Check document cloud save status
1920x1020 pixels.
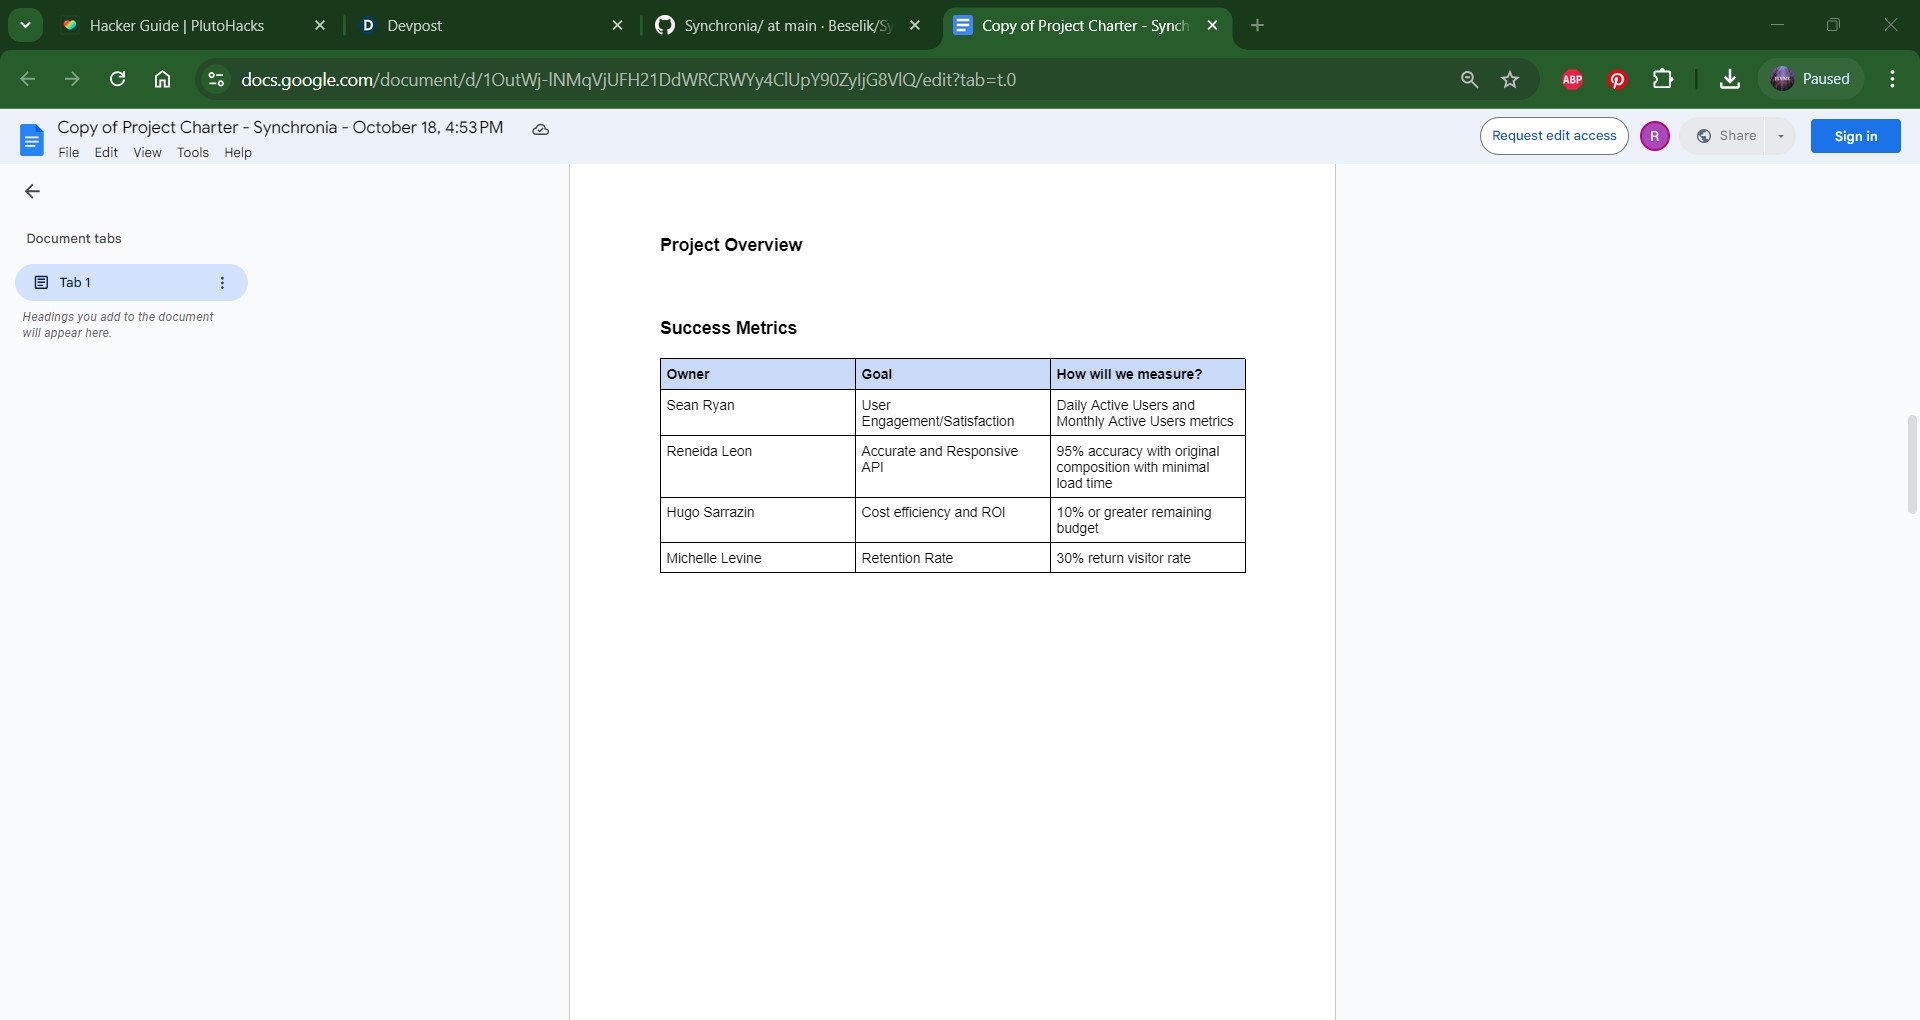pyautogui.click(x=541, y=129)
